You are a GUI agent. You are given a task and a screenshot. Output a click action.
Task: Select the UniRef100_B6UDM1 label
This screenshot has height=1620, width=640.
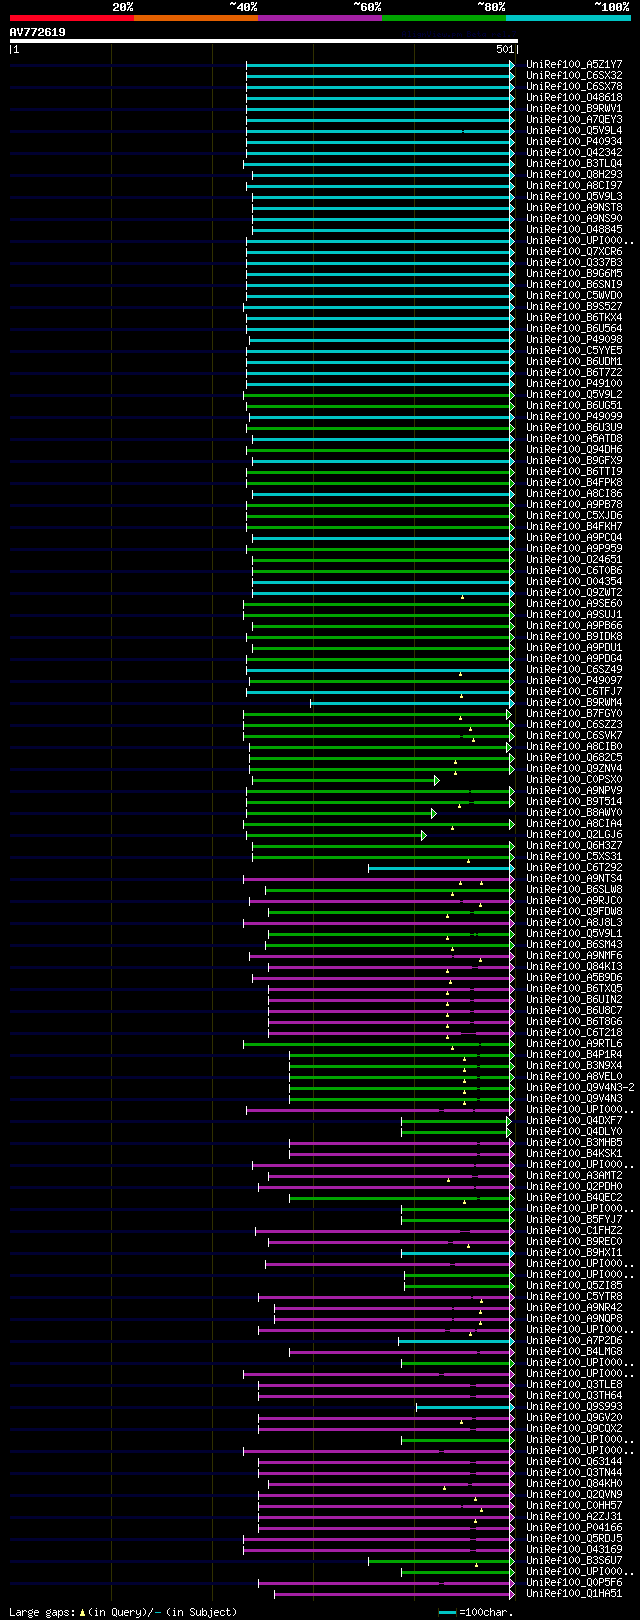(x=574, y=362)
